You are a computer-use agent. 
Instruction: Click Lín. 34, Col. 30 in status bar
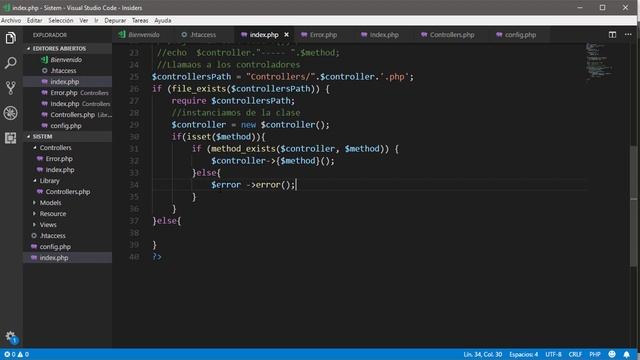[482, 354]
